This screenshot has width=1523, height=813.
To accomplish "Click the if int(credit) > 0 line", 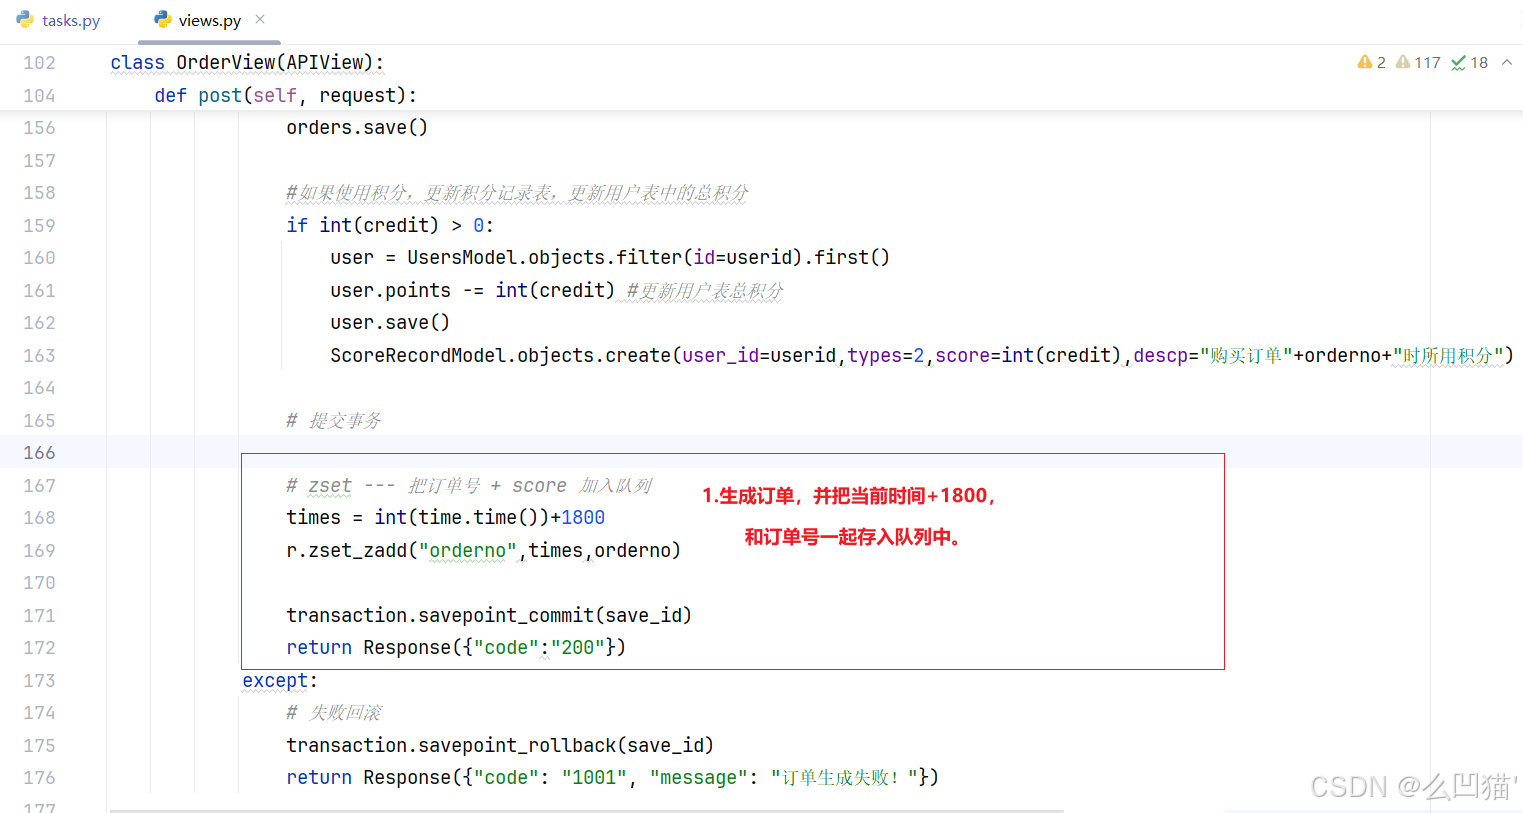I will (x=390, y=225).
